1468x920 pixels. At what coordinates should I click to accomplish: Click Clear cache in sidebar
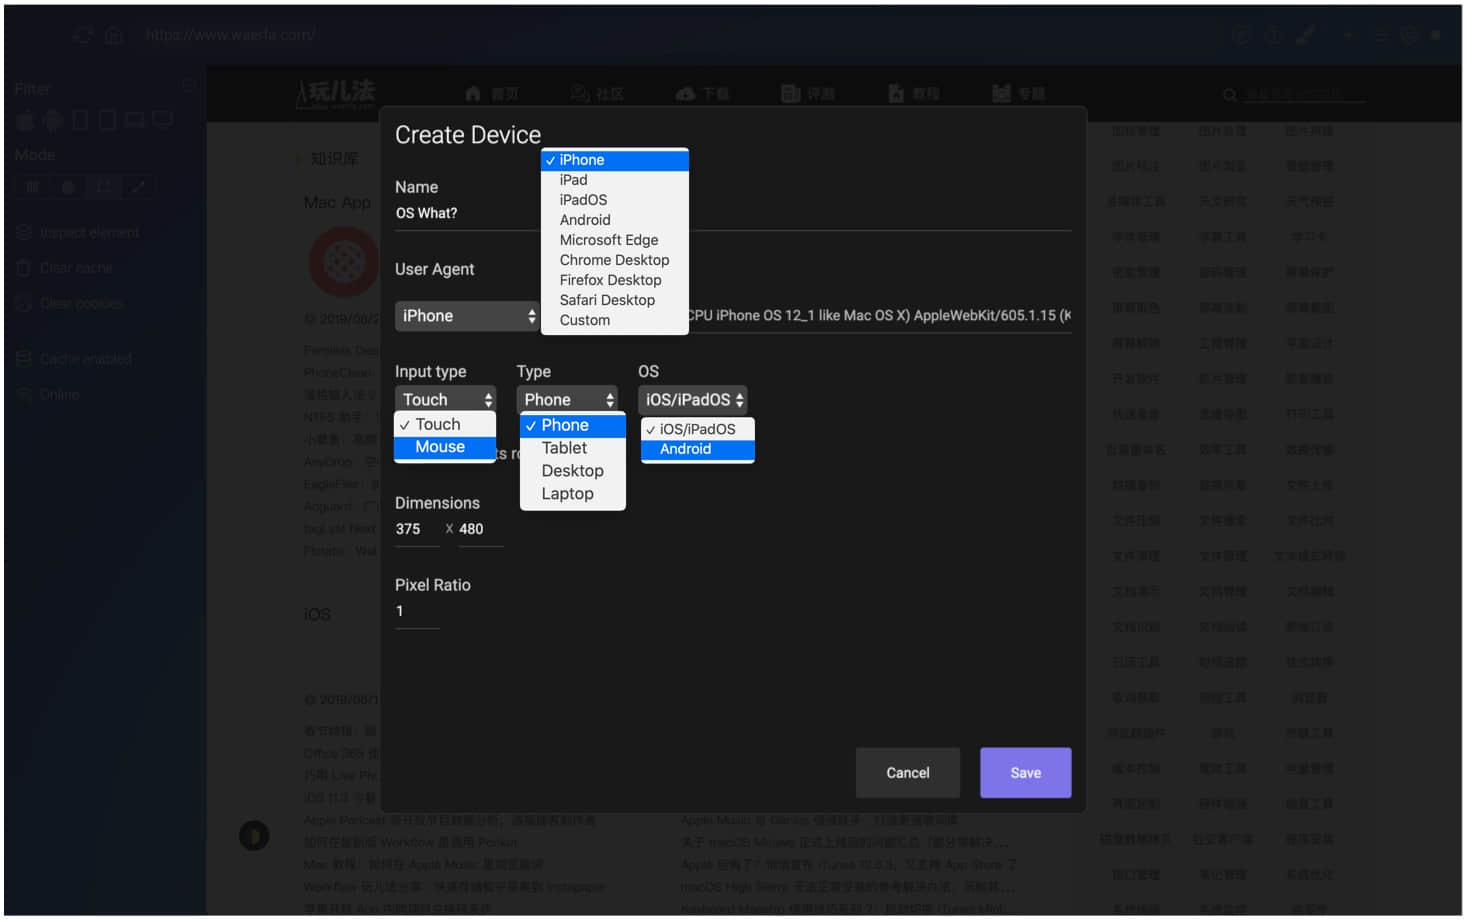pyautogui.click(x=65, y=268)
